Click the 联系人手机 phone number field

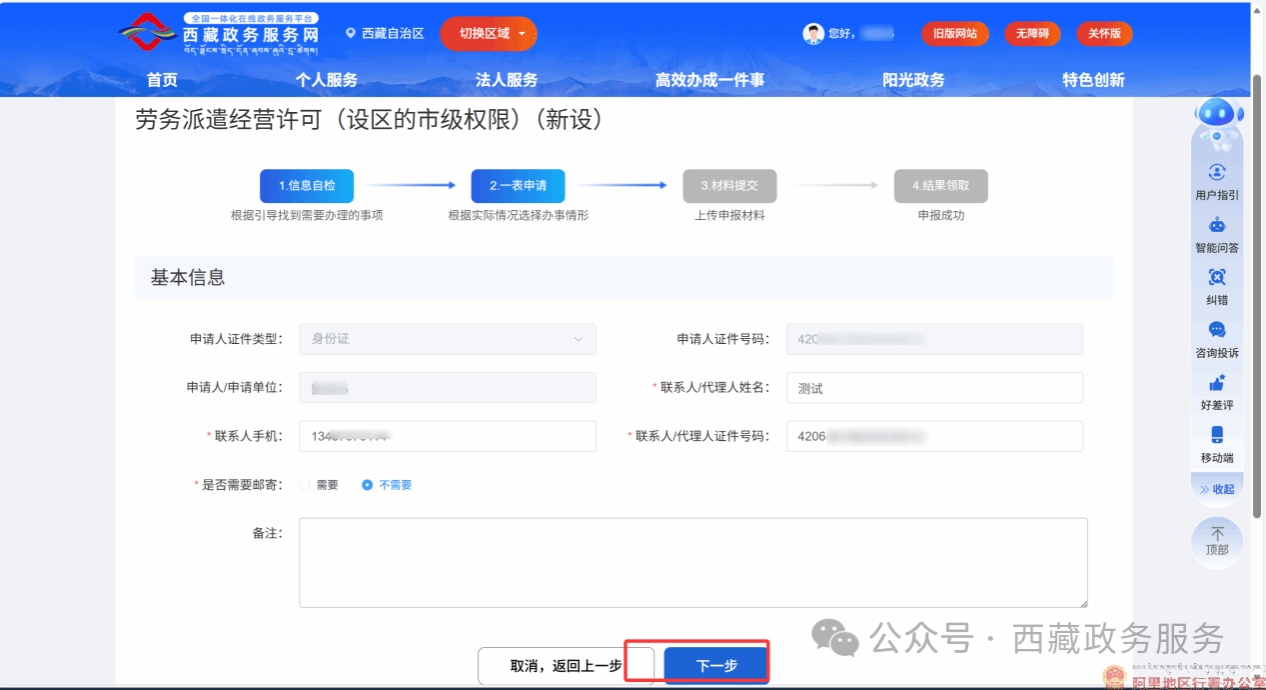click(x=447, y=436)
